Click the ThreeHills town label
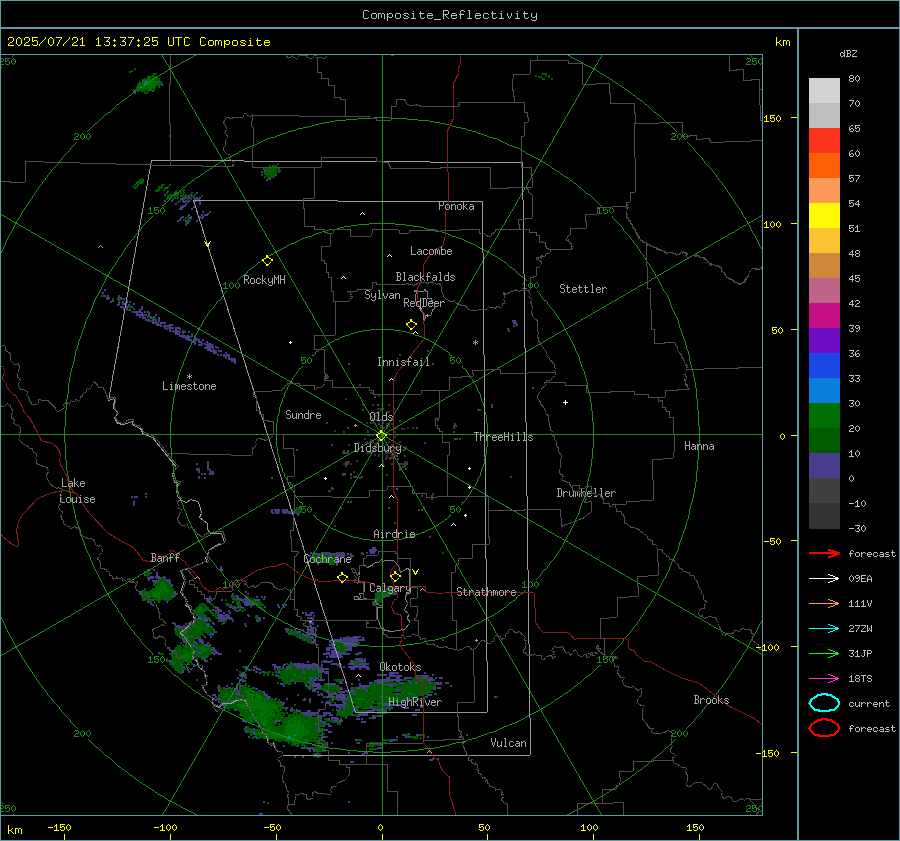900x841 pixels. [x=503, y=437]
